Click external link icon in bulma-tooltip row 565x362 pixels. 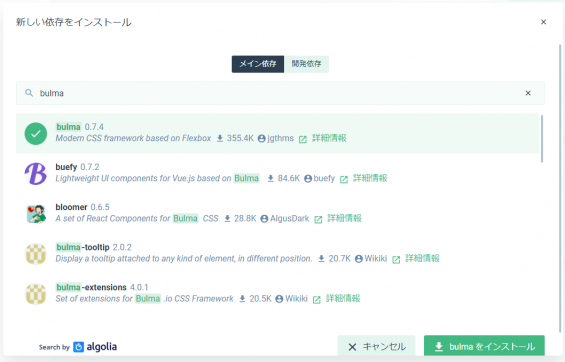[x=396, y=259]
